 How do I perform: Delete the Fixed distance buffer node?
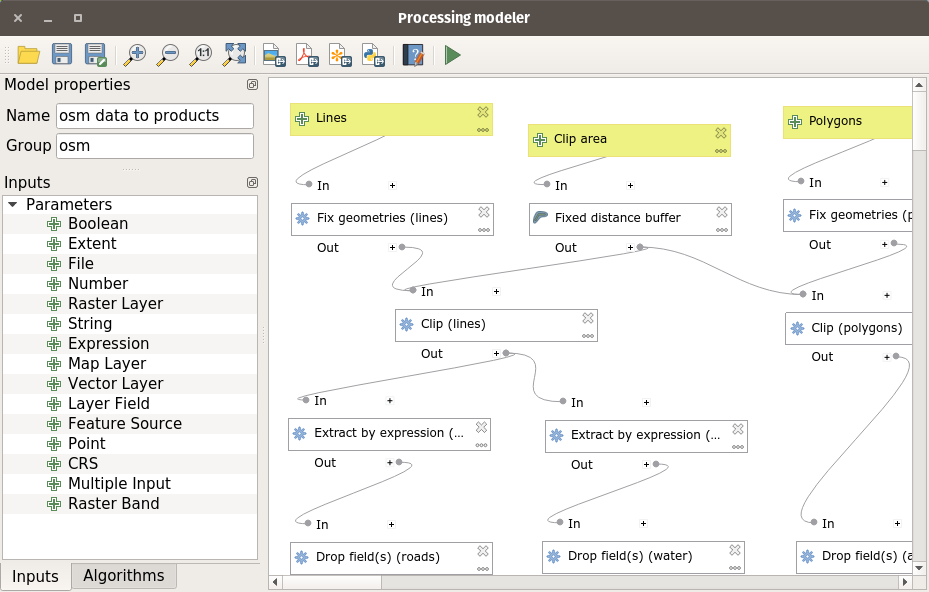pyautogui.click(x=722, y=212)
